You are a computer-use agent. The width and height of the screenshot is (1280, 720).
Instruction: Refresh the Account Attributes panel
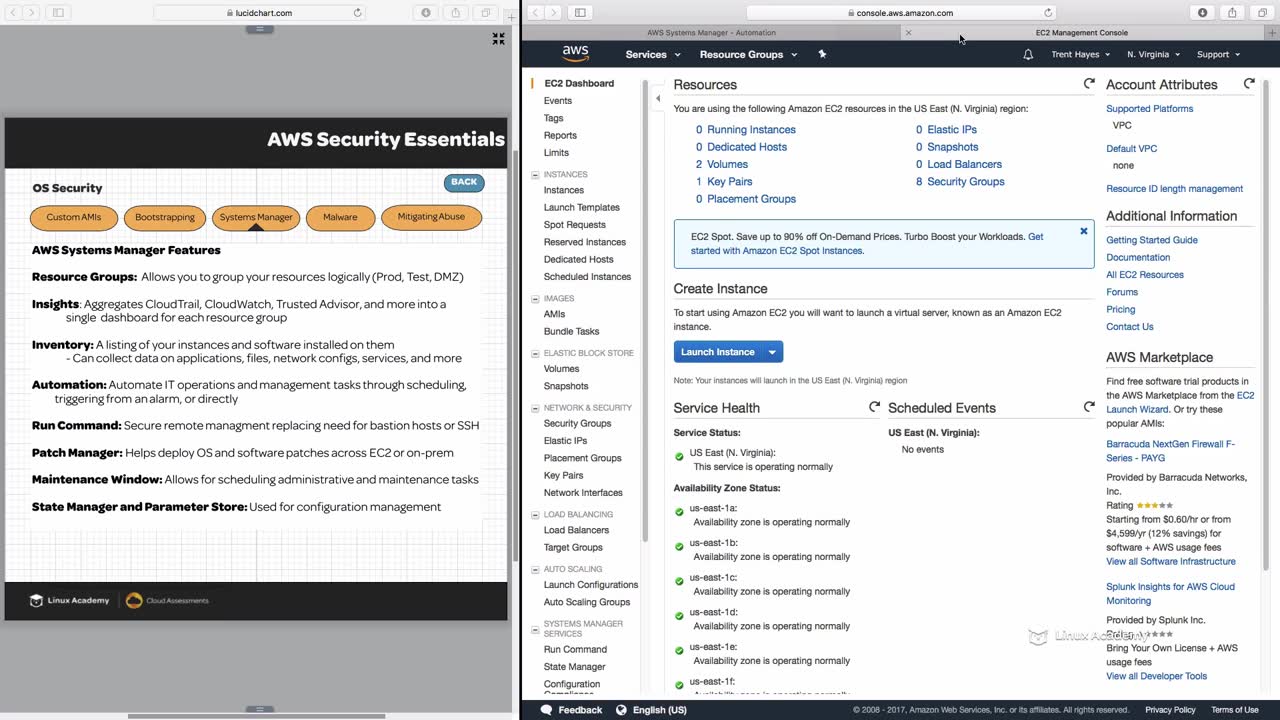click(1249, 84)
